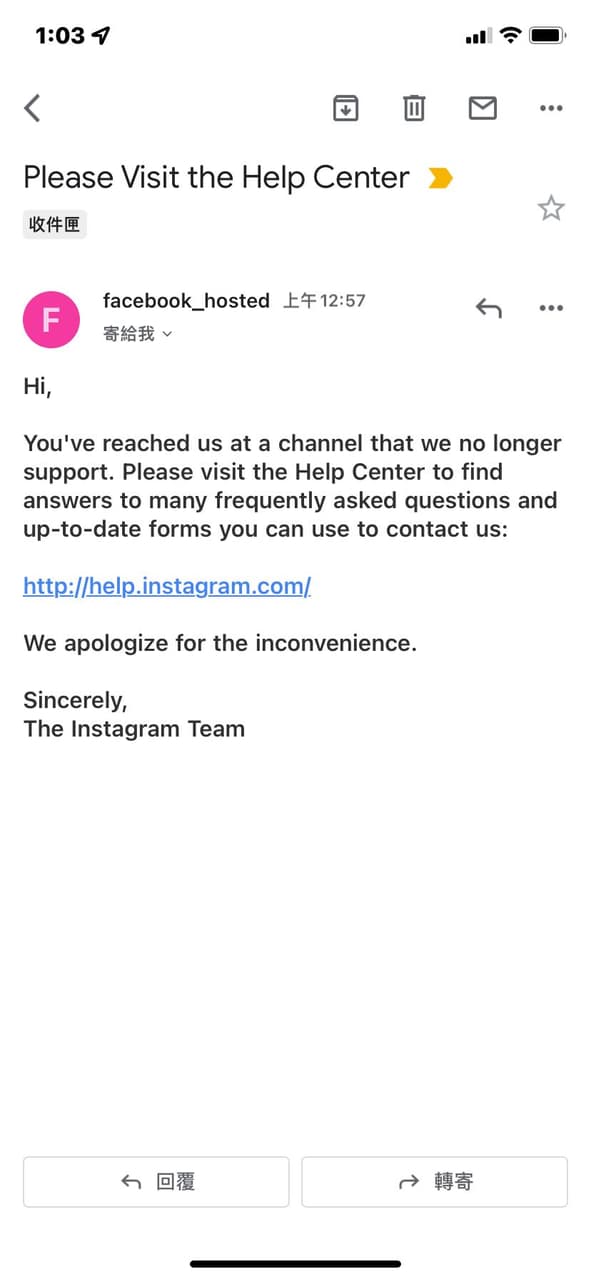591x1279 pixels.
Task: Tap the yellow importance marker beside subject
Action: [x=440, y=178]
